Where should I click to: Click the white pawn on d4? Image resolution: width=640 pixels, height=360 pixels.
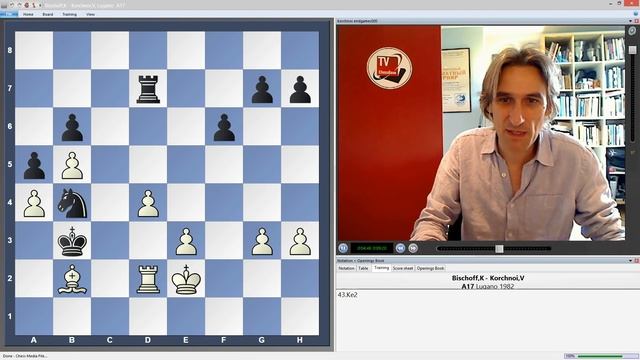coord(148,203)
